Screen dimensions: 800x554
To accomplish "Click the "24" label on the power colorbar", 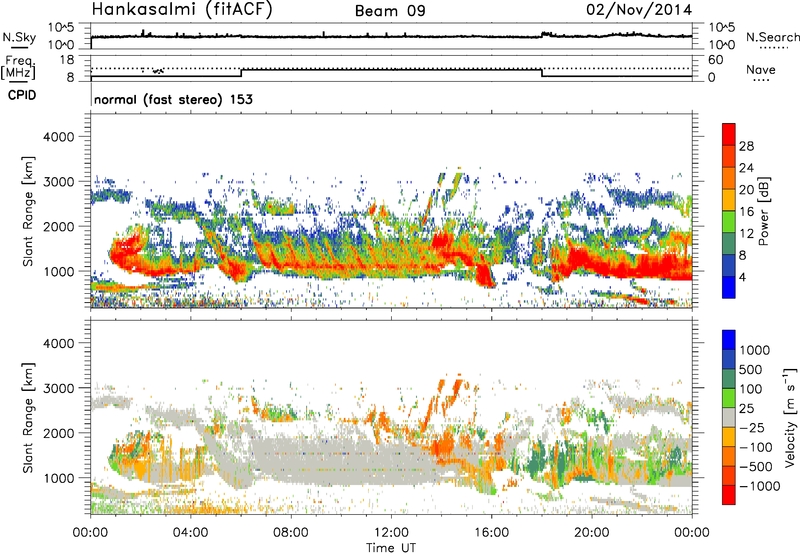I will [x=746, y=168].
